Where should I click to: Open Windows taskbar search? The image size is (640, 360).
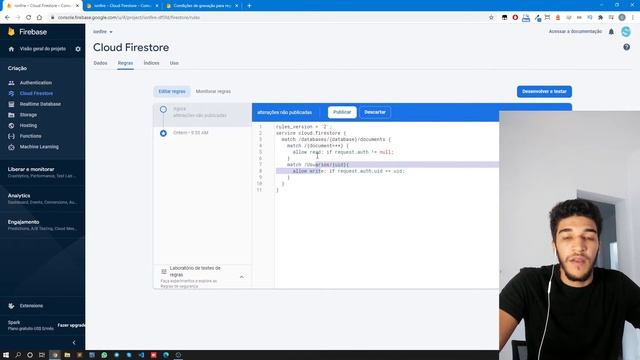tap(18, 355)
